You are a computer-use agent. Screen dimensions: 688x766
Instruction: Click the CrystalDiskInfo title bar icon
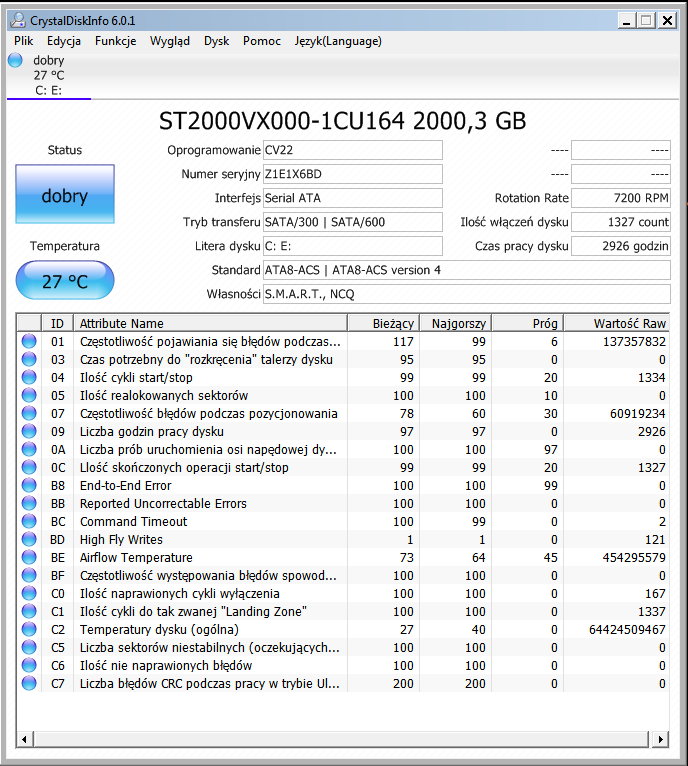[18, 20]
